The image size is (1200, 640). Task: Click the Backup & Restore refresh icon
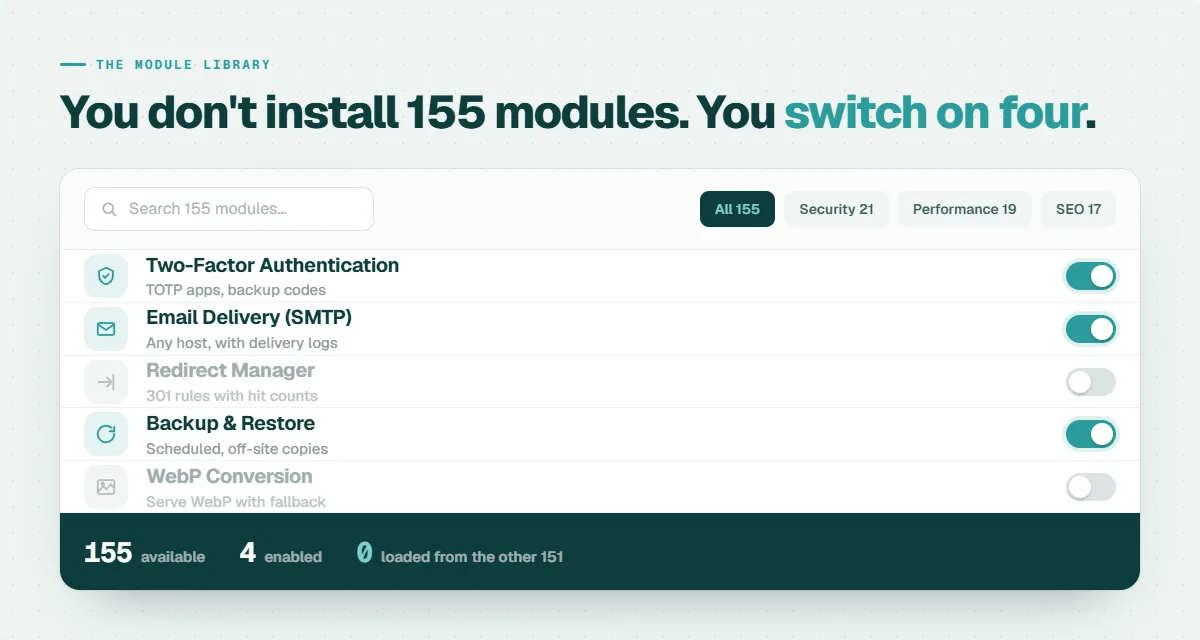tap(106, 434)
